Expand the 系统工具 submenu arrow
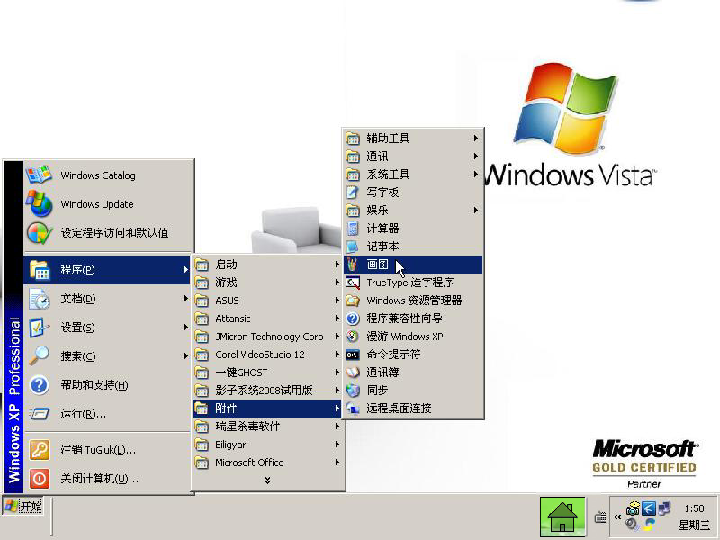 click(x=476, y=174)
